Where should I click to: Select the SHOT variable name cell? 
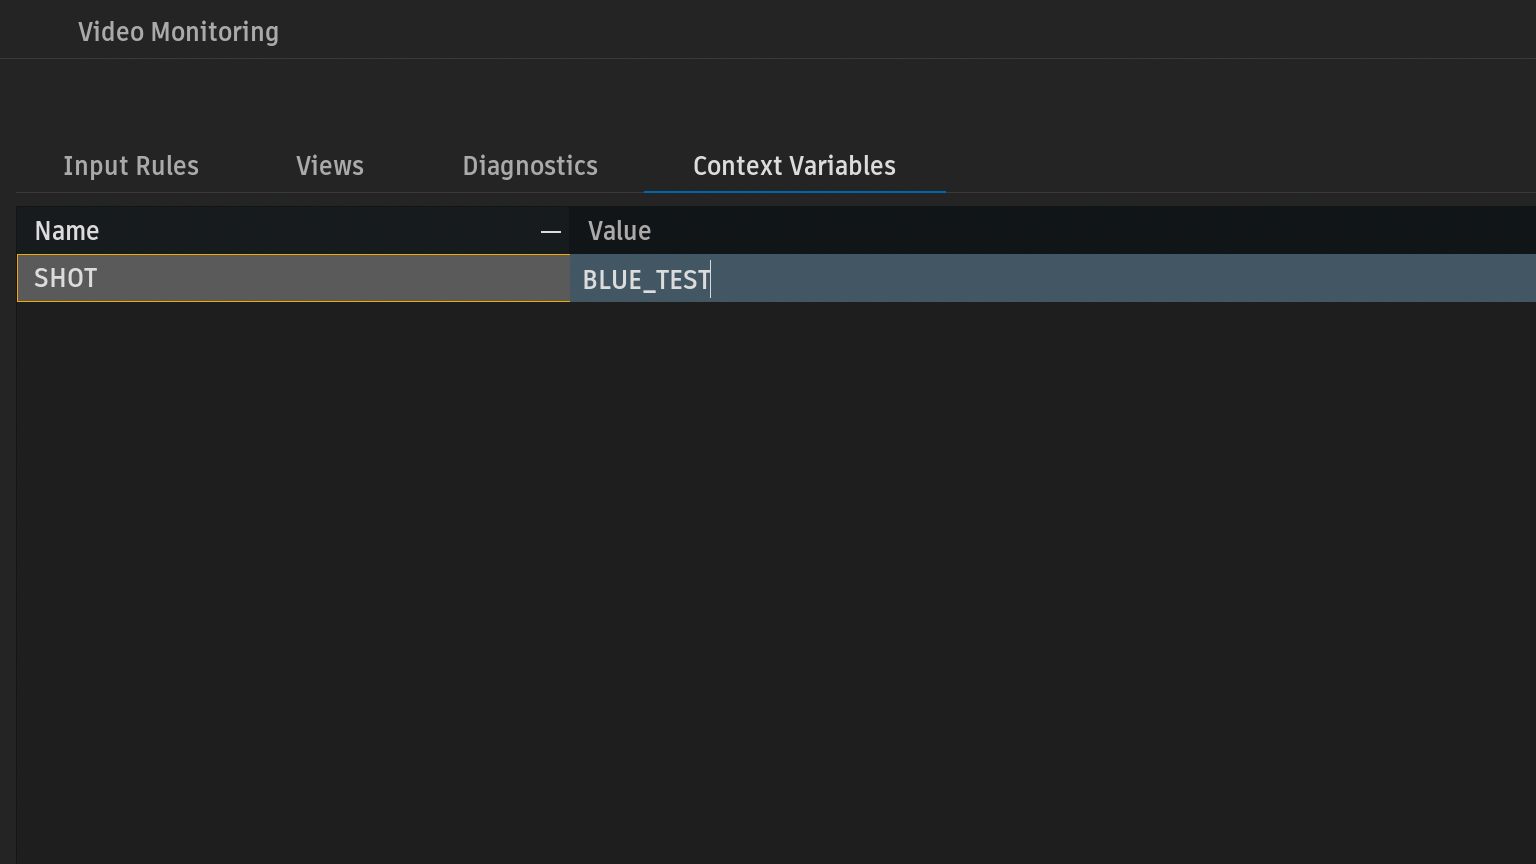66,278
